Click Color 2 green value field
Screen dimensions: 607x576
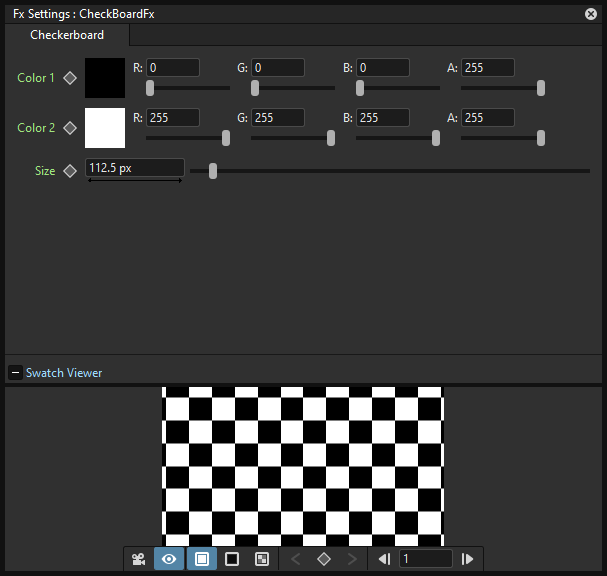(278, 118)
